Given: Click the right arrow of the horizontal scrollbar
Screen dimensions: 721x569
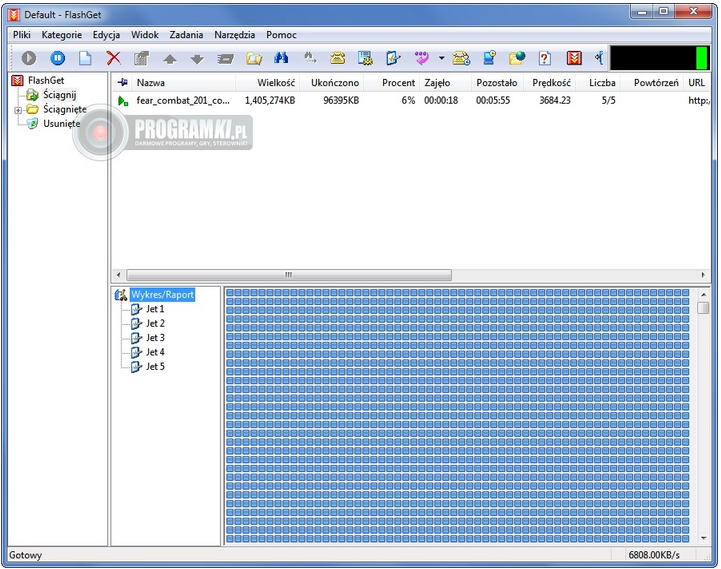Looking at the screenshot, I should pyautogui.click(x=703, y=275).
